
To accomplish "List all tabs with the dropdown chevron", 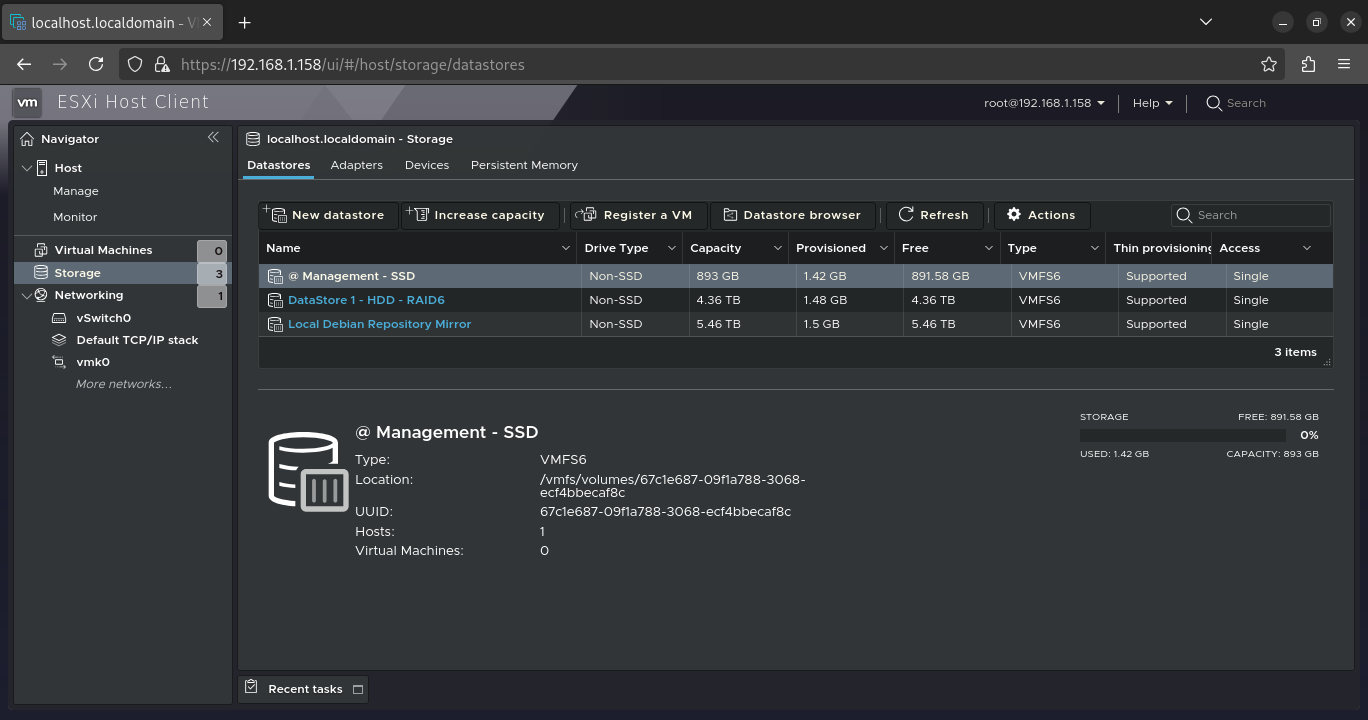I will pos(1206,22).
